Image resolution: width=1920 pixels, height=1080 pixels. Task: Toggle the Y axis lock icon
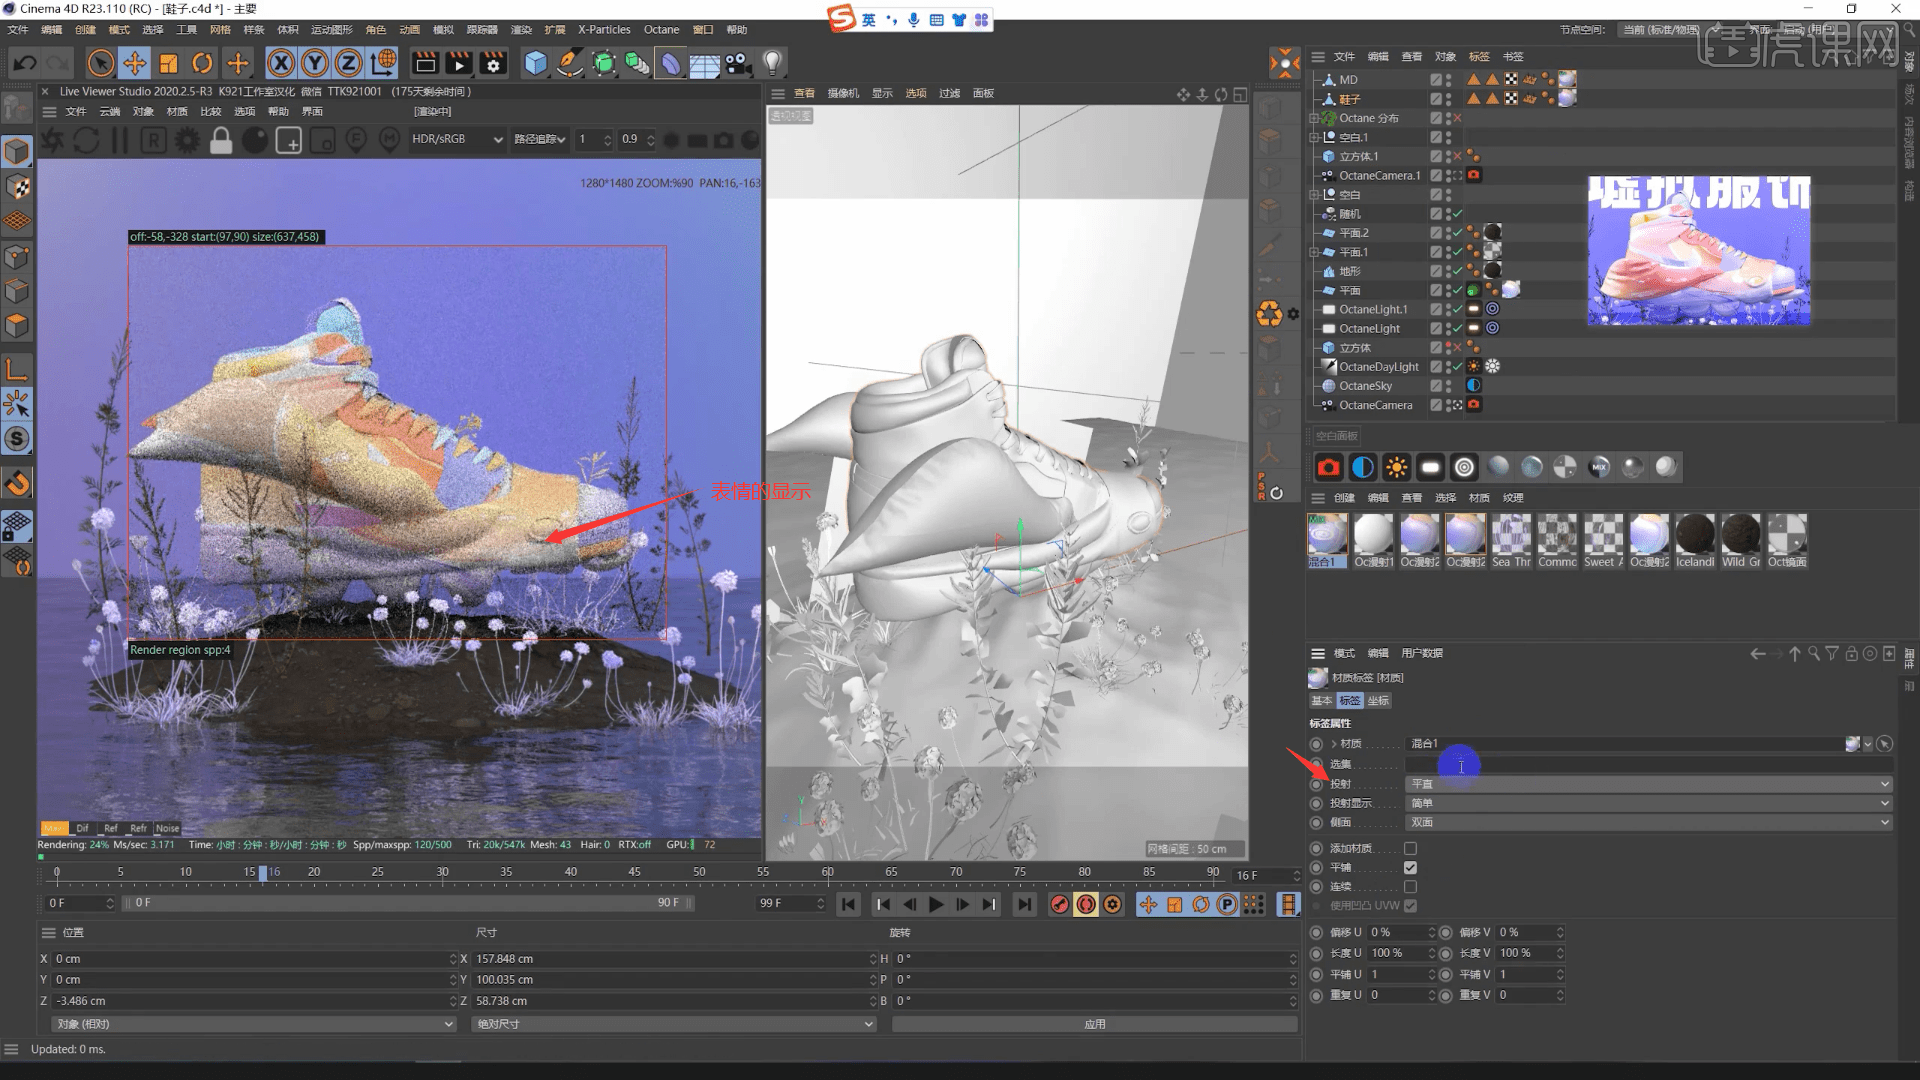click(x=314, y=63)
